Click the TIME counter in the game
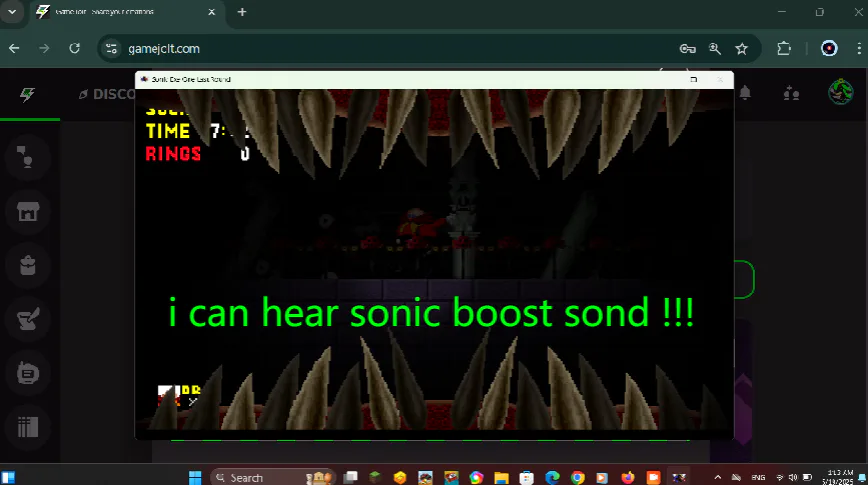 point(198,131)
